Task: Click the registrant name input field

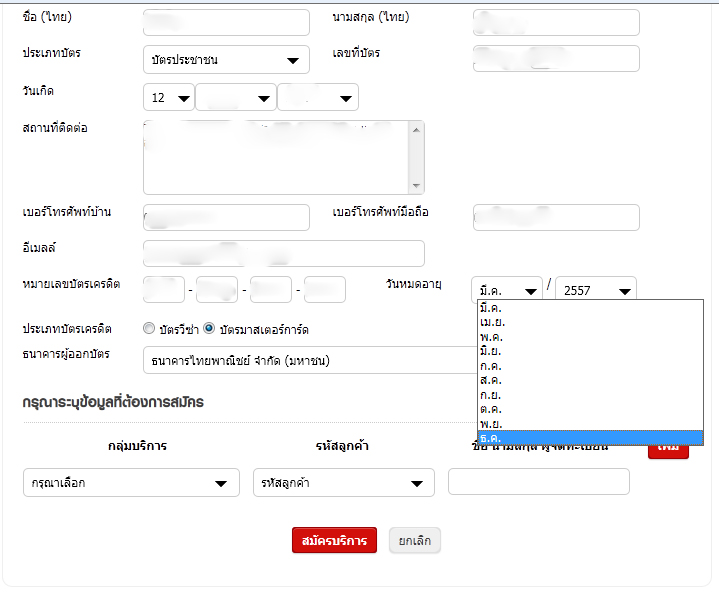Action: 539,481
